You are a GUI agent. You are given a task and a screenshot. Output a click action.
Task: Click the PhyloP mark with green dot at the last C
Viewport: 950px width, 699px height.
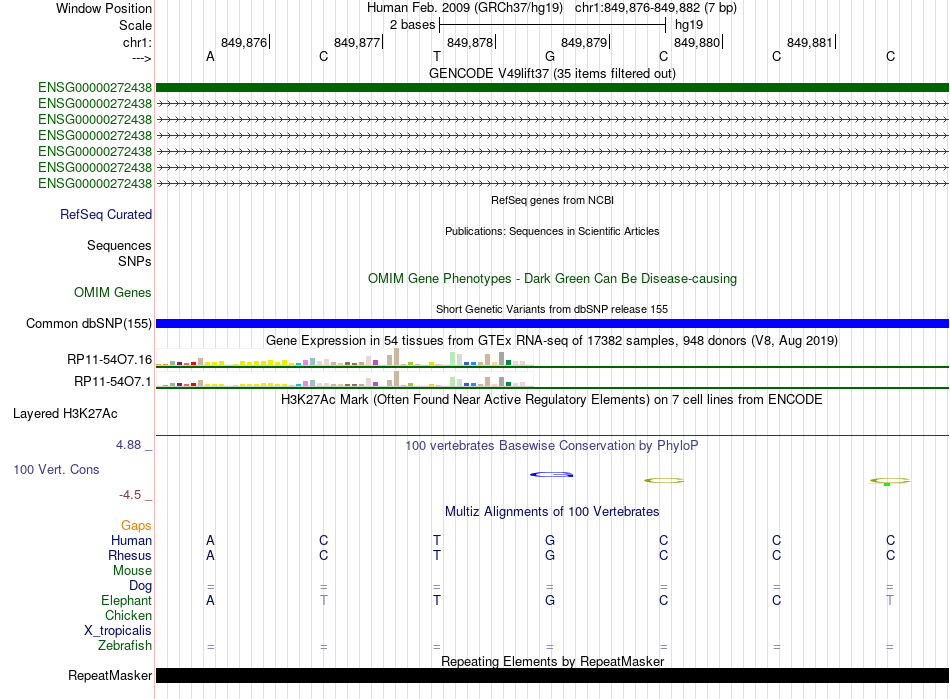(x=889, y=481)
